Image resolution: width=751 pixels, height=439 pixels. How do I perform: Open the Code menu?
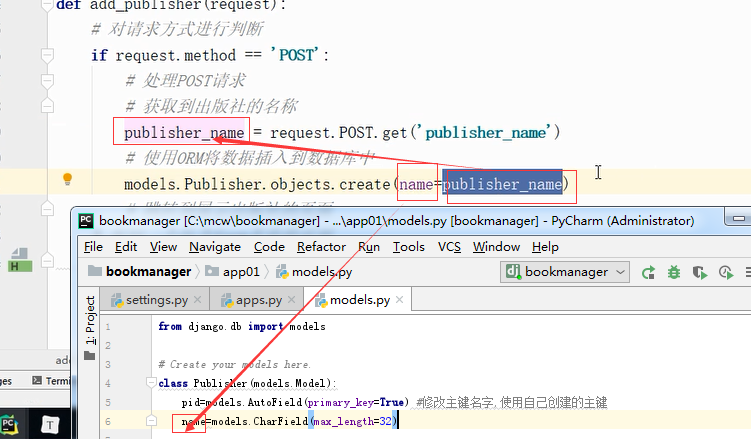tap(269, 247)
